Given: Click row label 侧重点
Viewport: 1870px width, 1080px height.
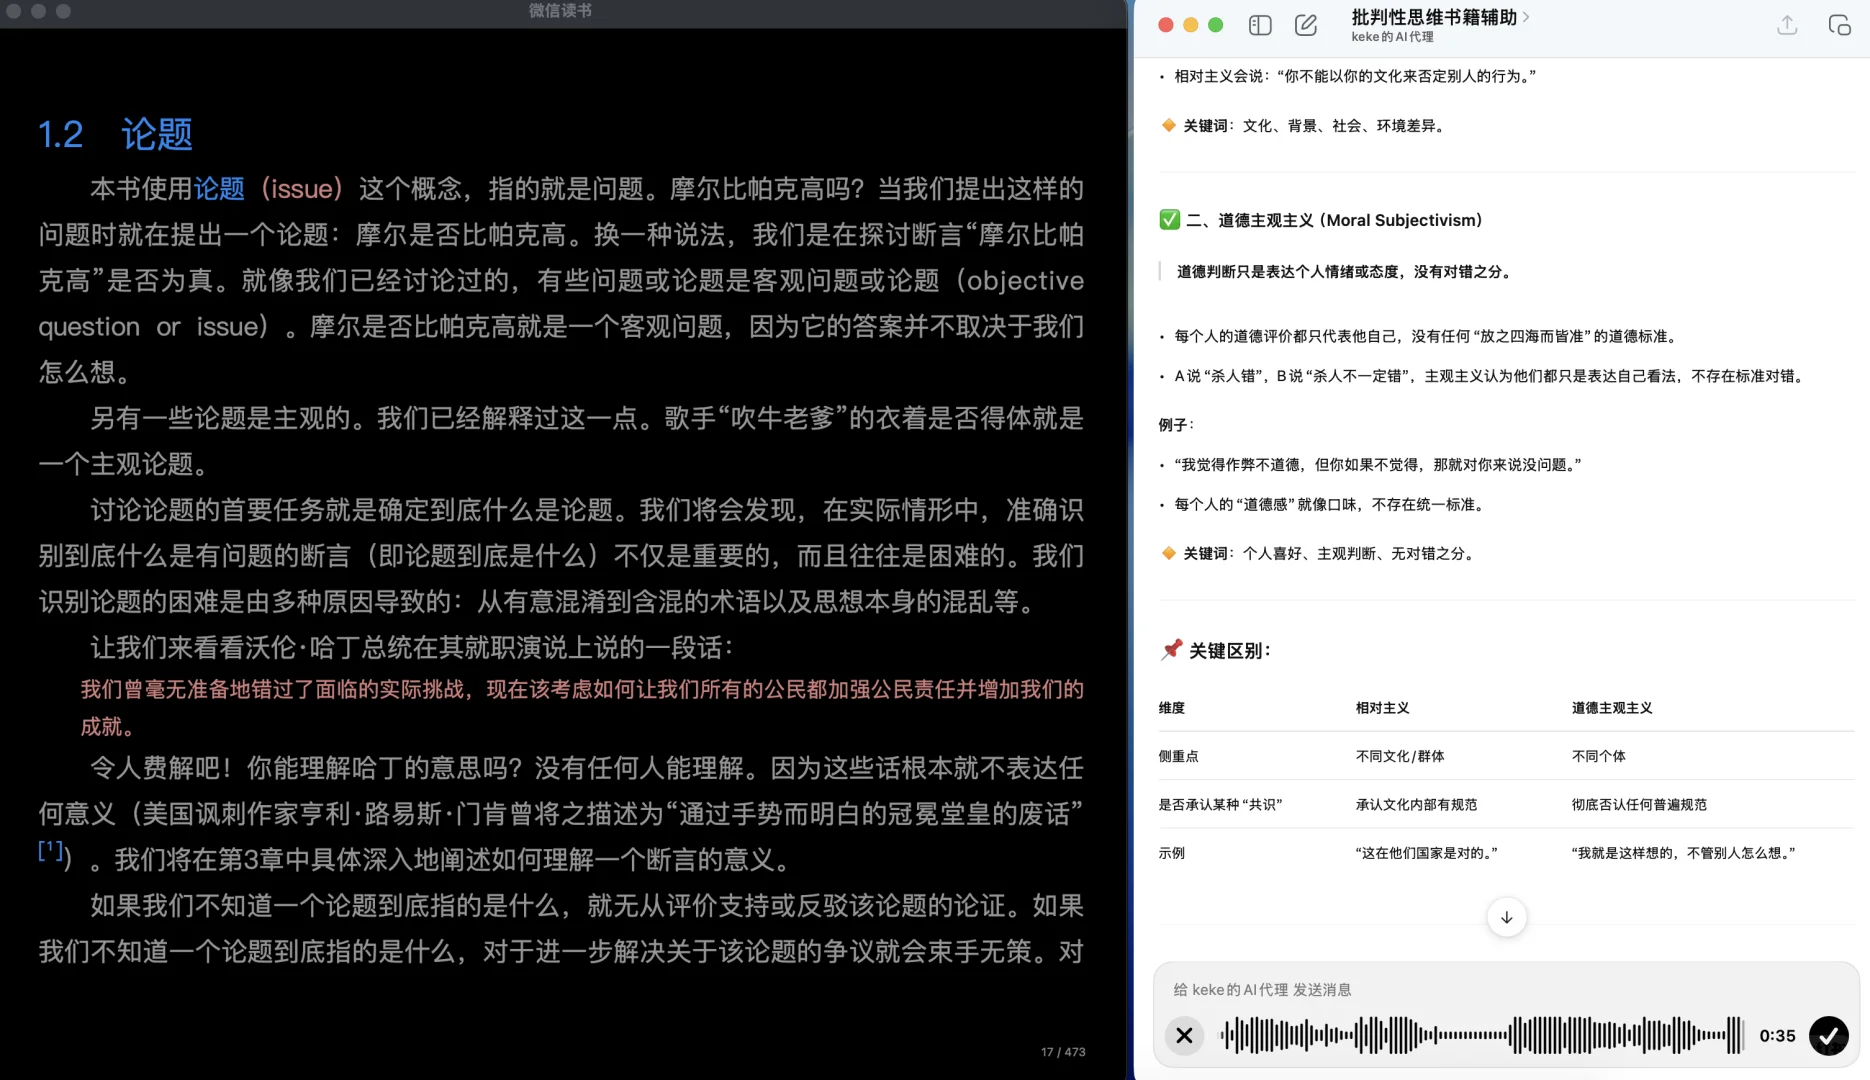Looking at the screenshot, I should pos(1178,756).
